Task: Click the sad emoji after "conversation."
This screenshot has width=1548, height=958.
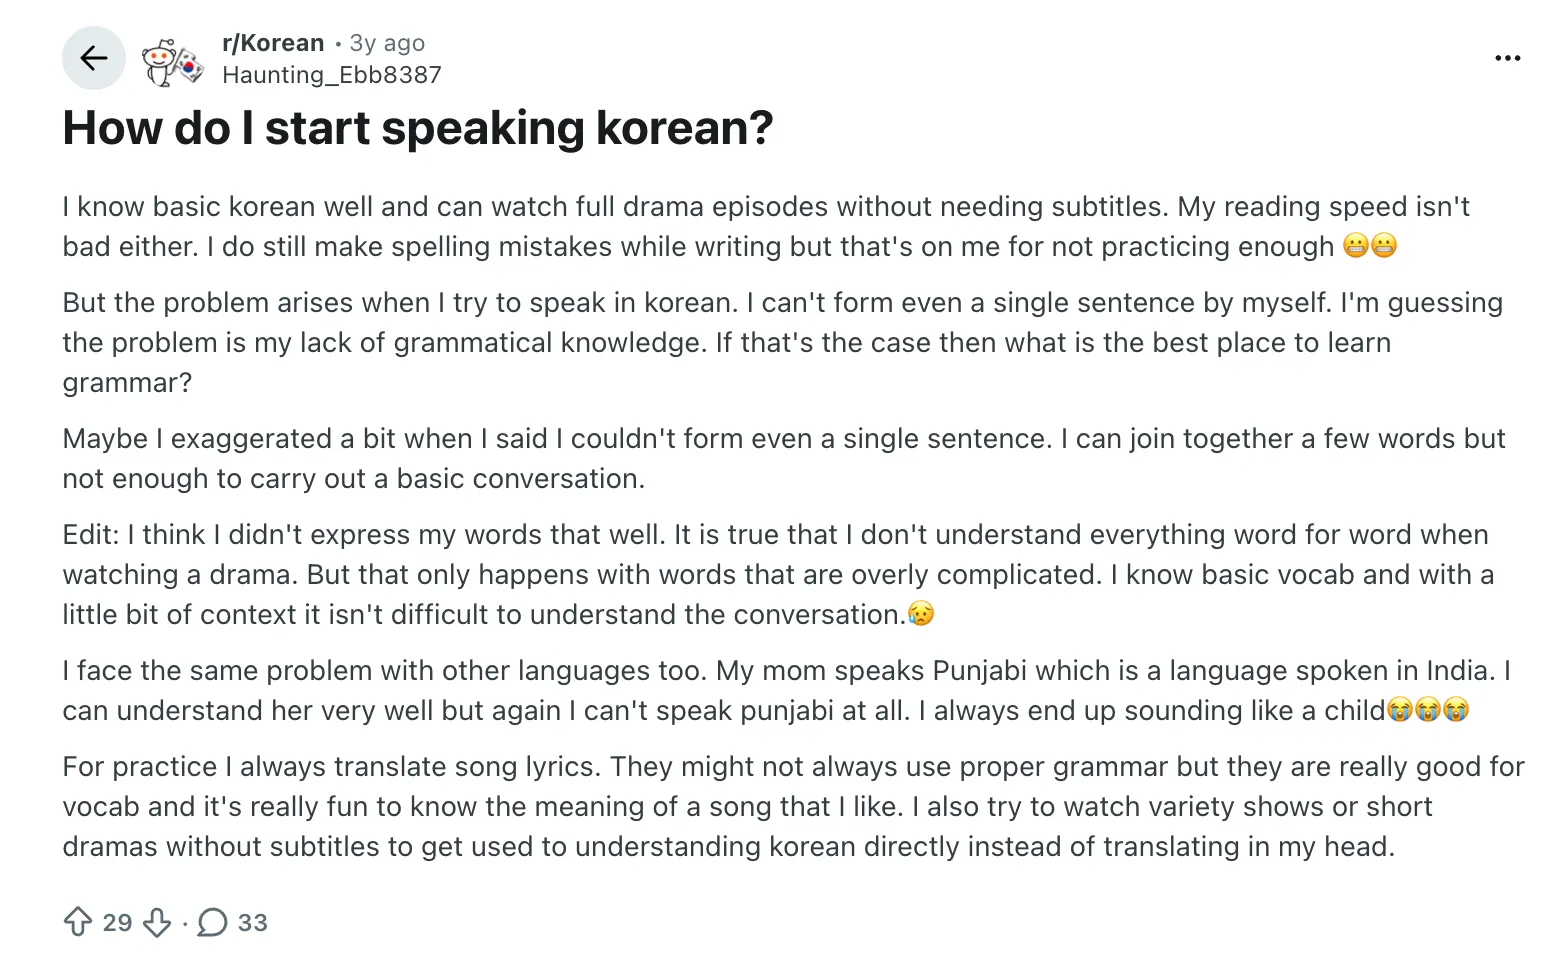Action: 921,614
